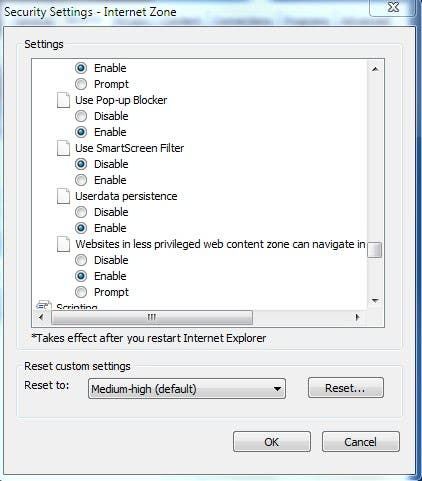The image size is (422, 481).
Task: Click the Use Pop-up Blocker page icon
Action: pyautogui.click(x=63, y=100)
